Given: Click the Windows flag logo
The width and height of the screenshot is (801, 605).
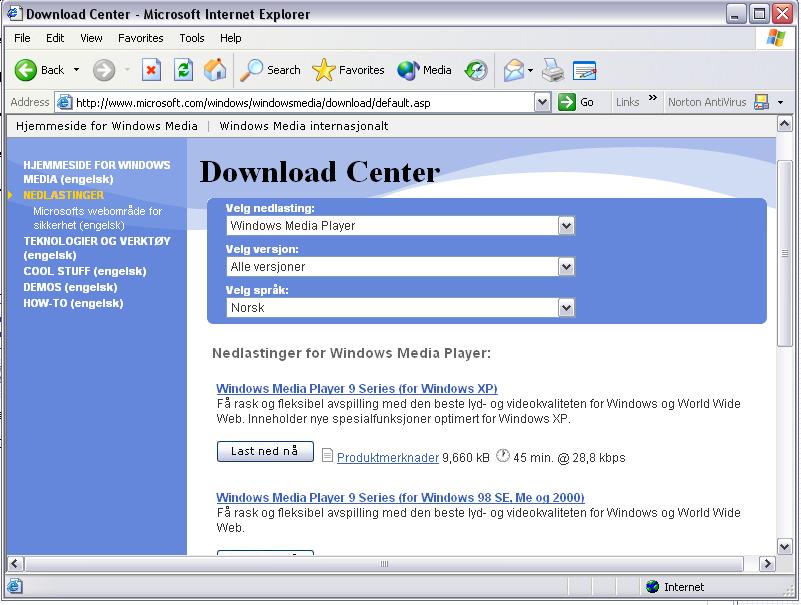Looking at the screenshot, I should (x=775, y=38).
